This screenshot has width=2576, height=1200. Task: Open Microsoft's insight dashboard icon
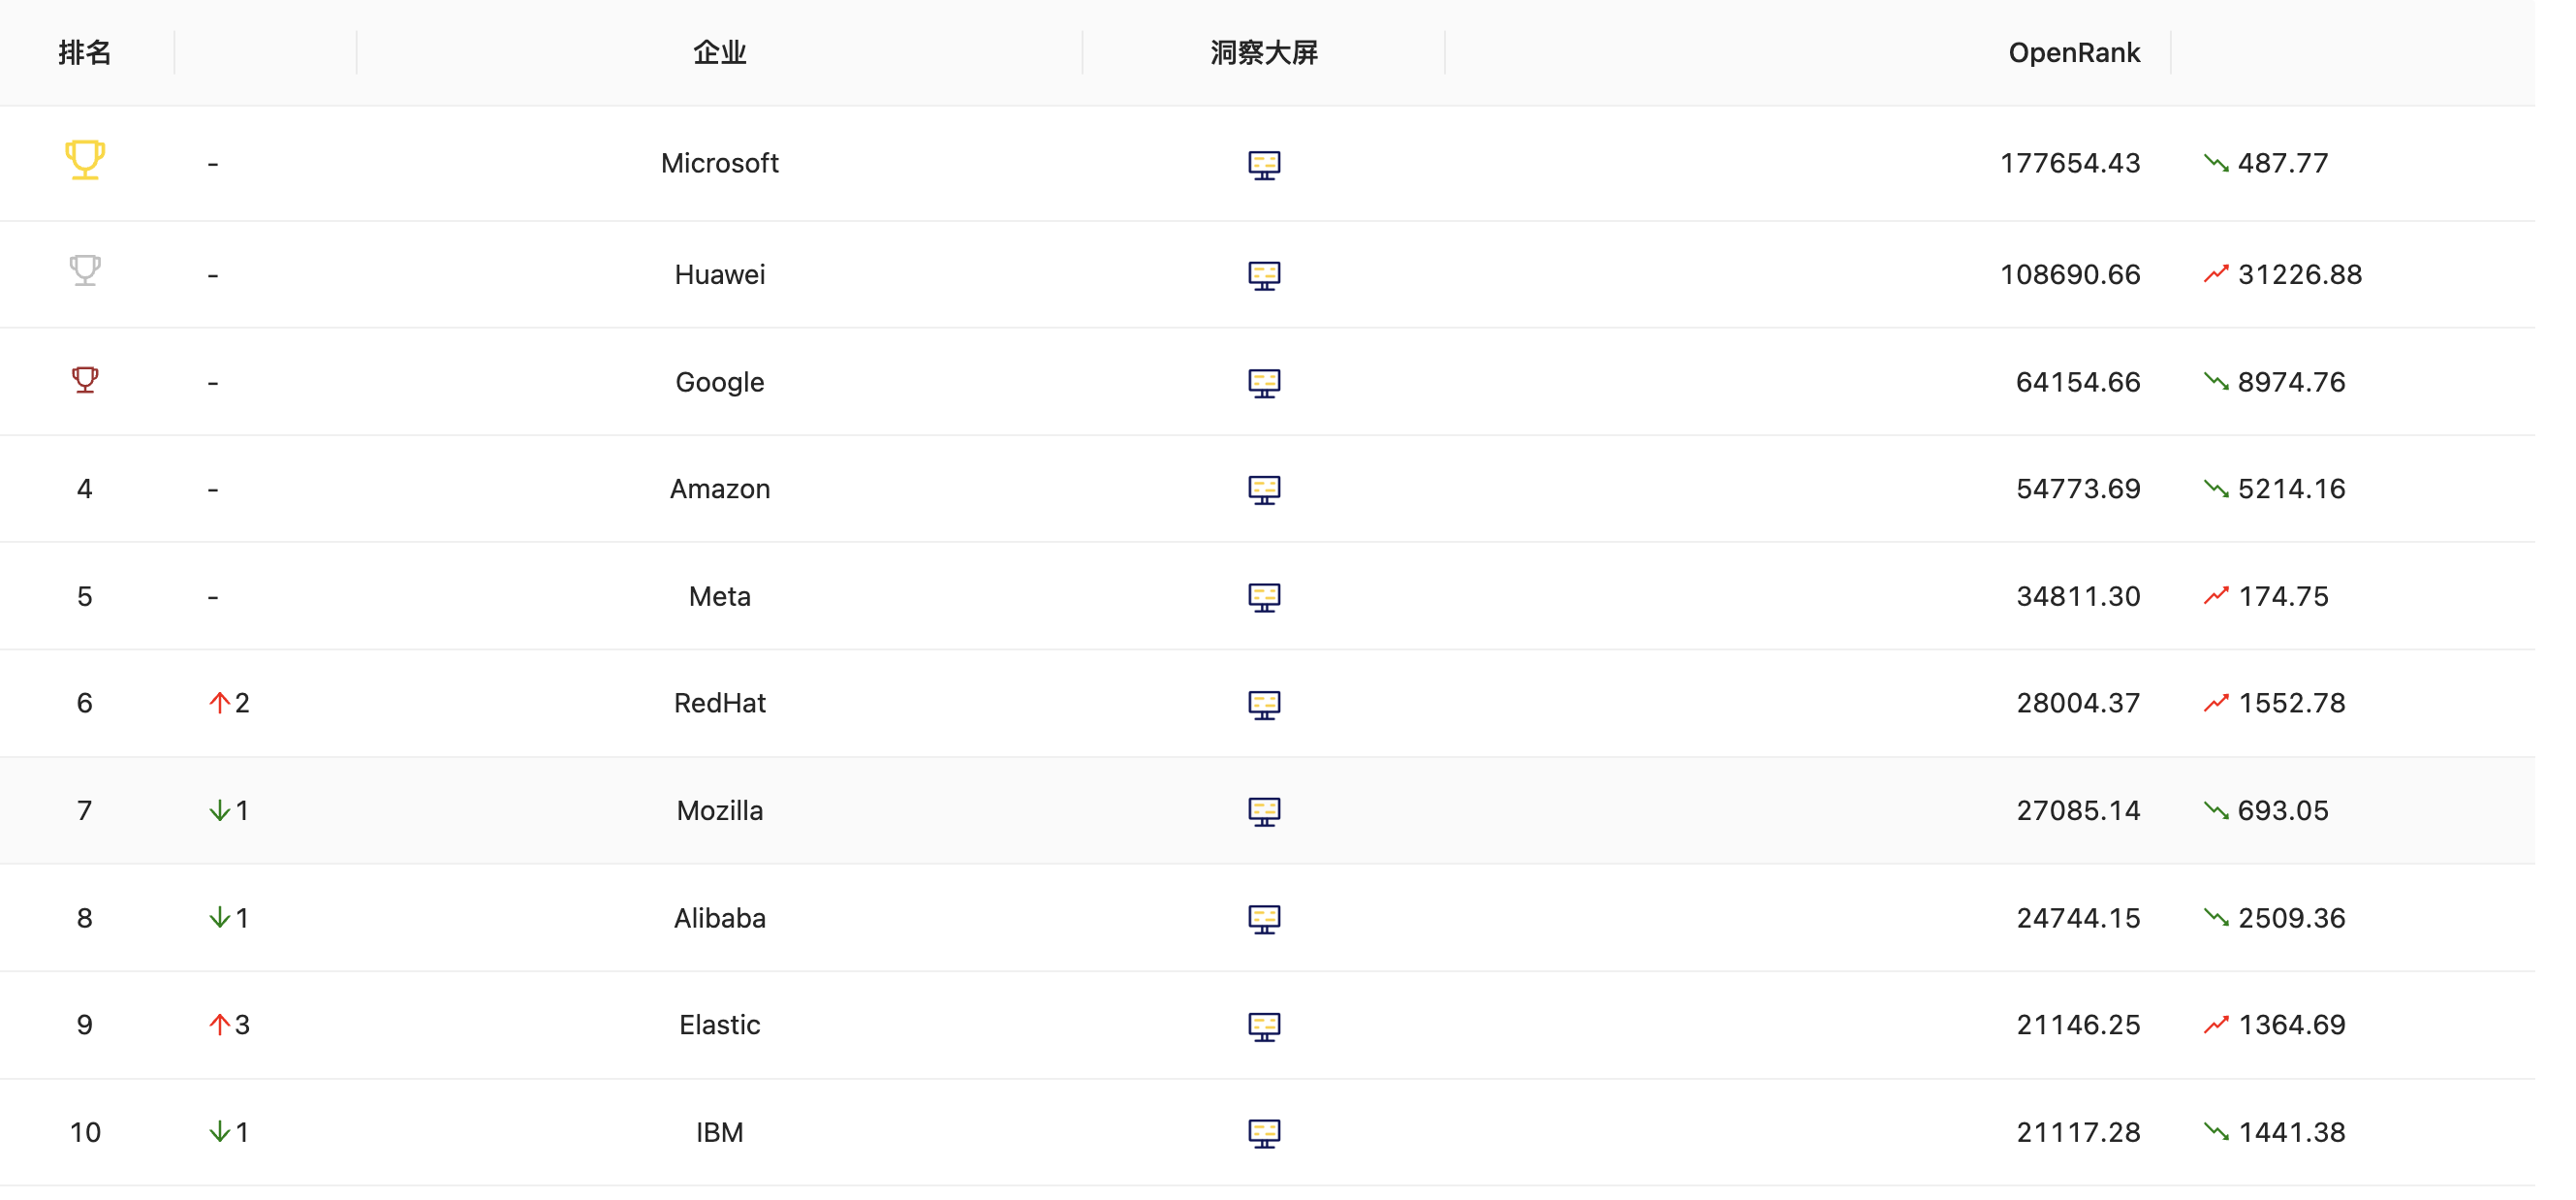(x=1264, y=164)
